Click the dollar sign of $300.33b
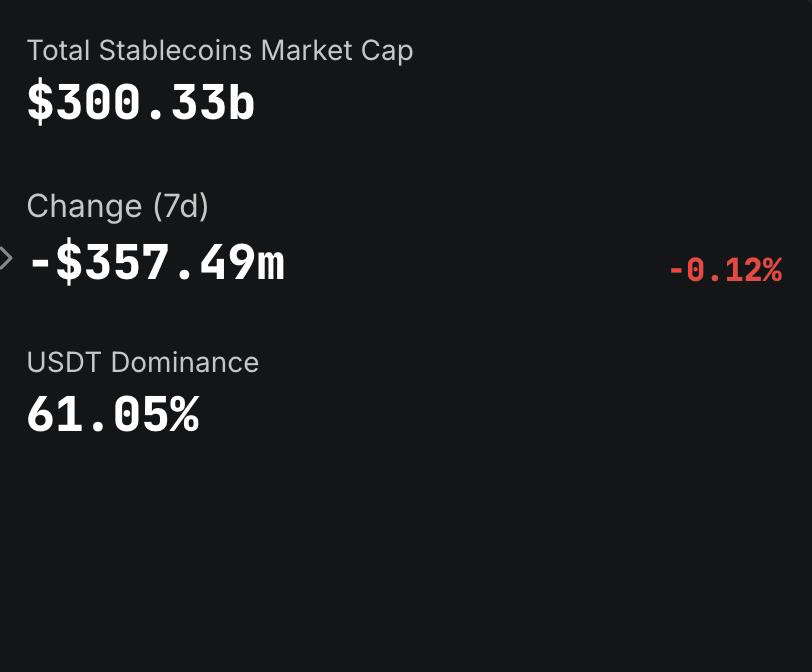812x672 pixels. pos(40,102)
